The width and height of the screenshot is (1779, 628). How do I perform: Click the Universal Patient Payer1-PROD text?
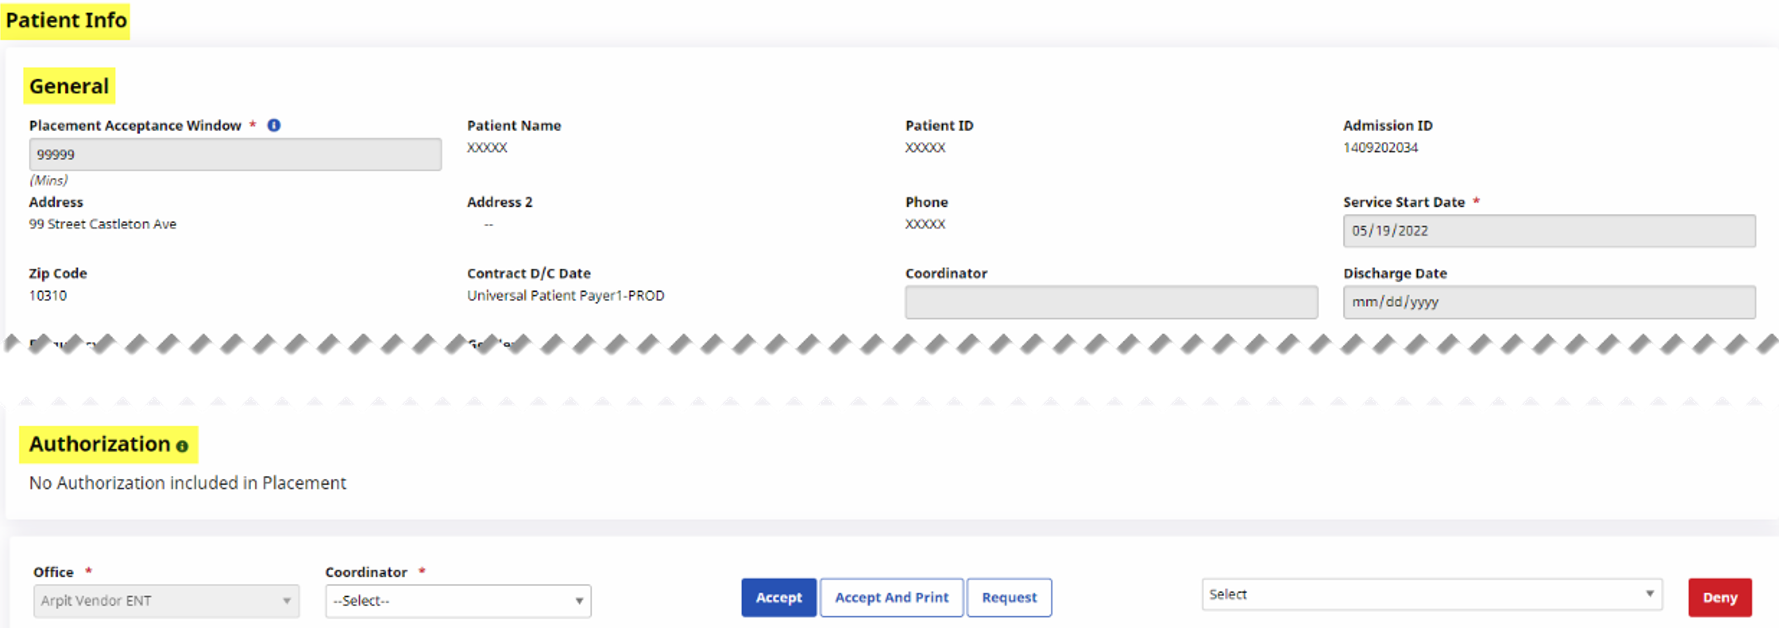click(565, 296)
